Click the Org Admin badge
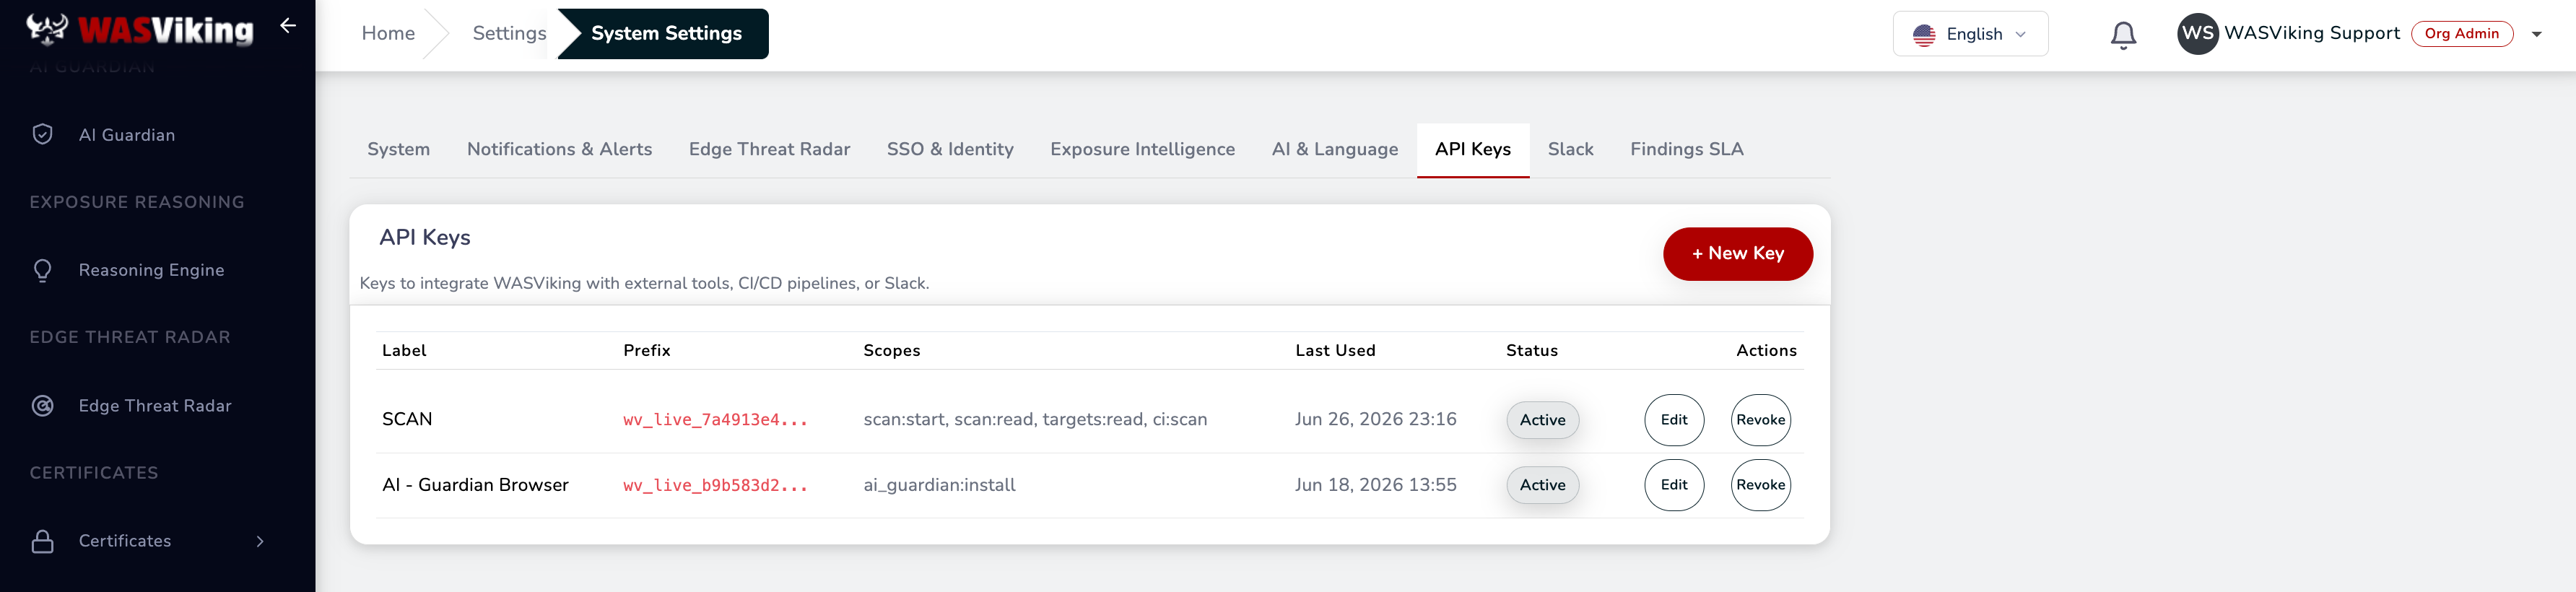 (x=2461, y=33)
